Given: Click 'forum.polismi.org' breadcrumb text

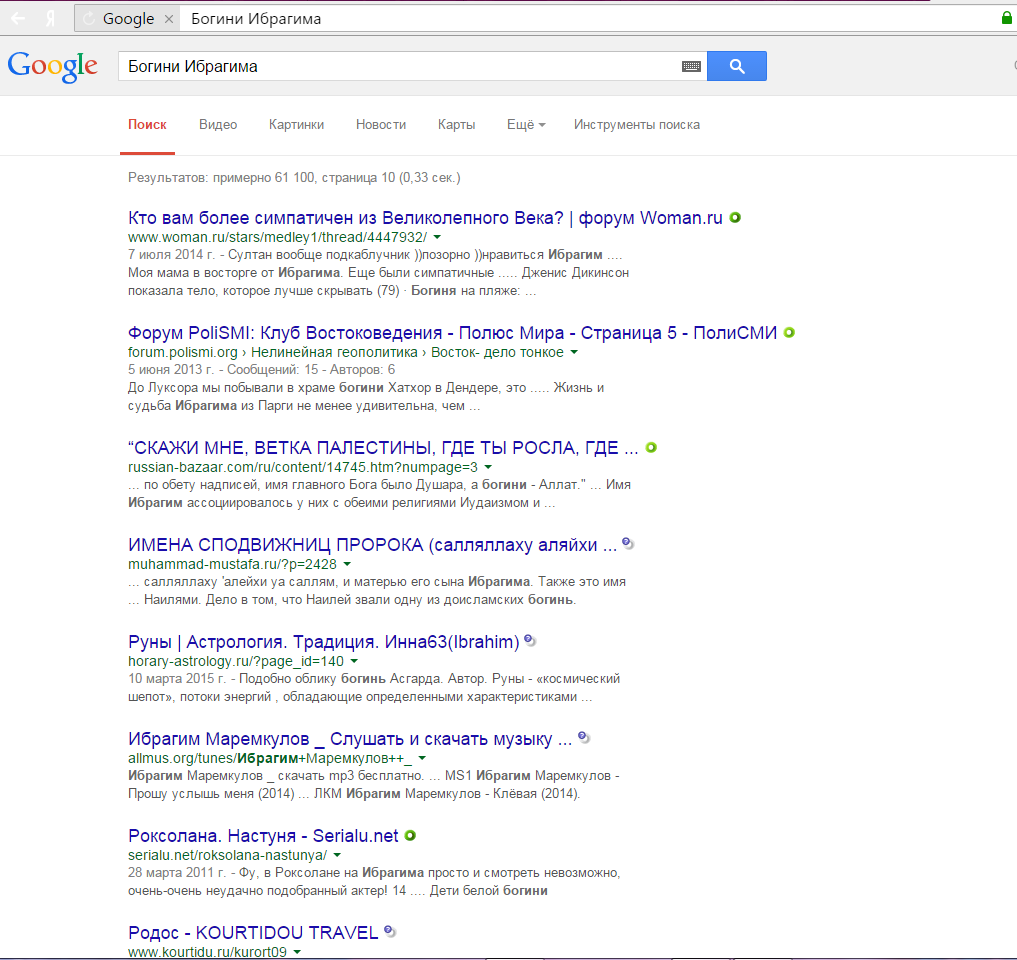Looking at the screenshot, I should tap(183, 352).
